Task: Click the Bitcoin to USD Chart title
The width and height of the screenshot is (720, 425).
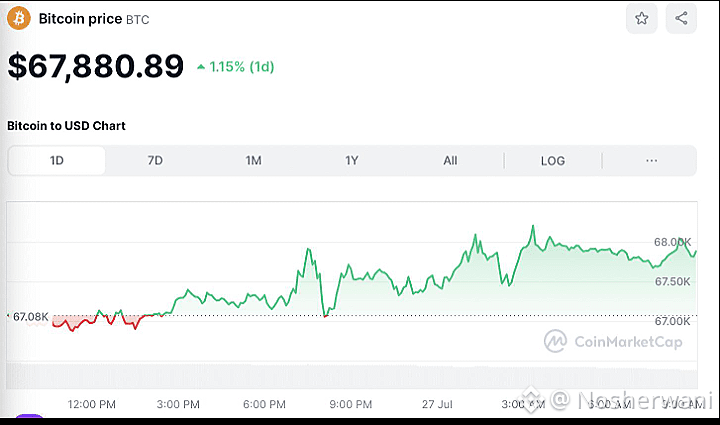Action: pyautogui.click(x=66, y=126)
